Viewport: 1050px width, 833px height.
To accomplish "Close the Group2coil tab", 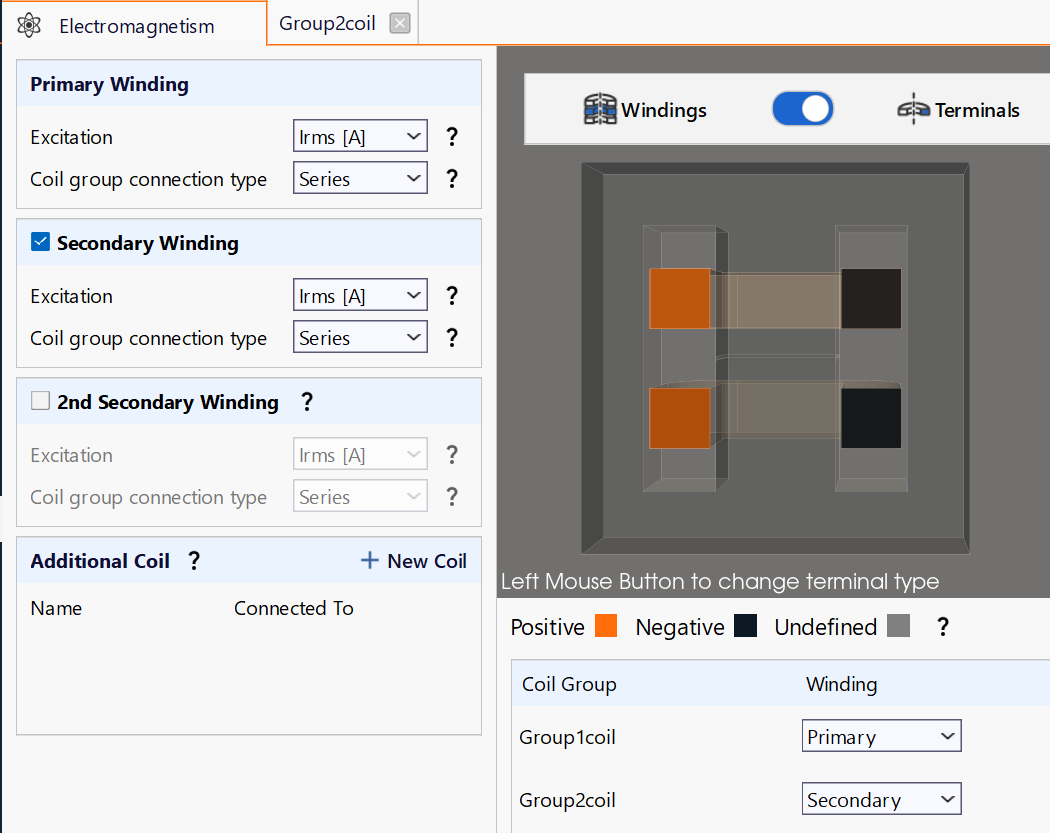I will [400, 23].
